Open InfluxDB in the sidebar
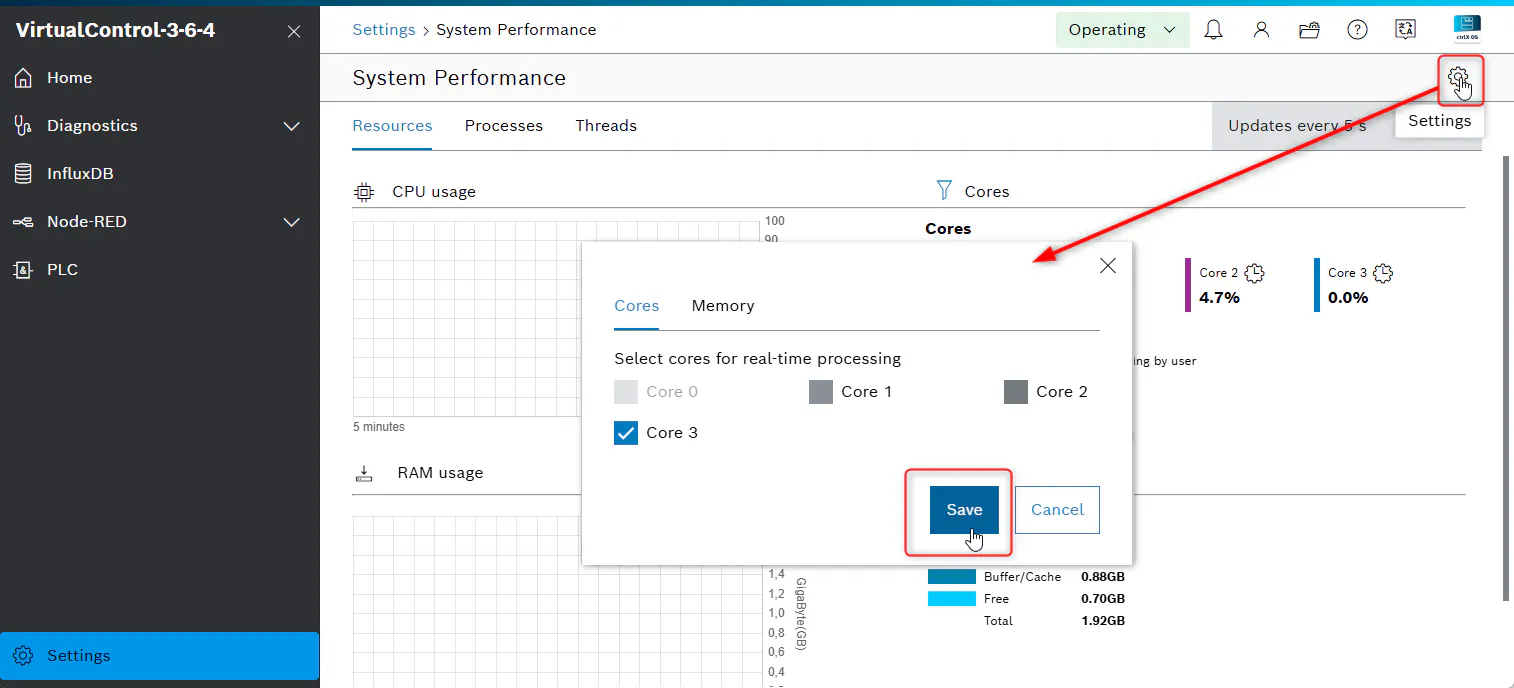 coord(160,173)
